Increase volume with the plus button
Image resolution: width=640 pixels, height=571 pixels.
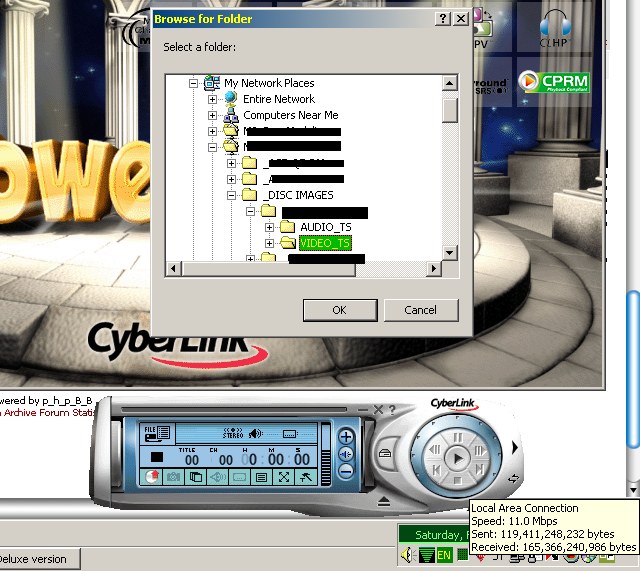(346, 437)
